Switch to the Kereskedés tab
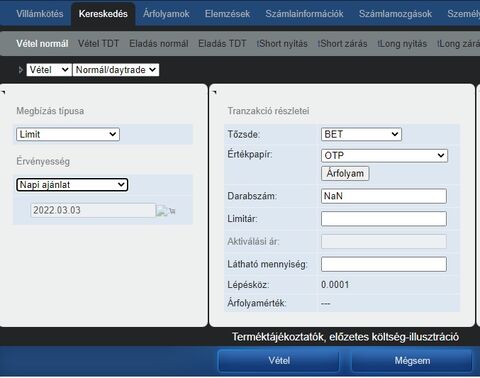This screenshot has height=378, width=480. point(103,14)
